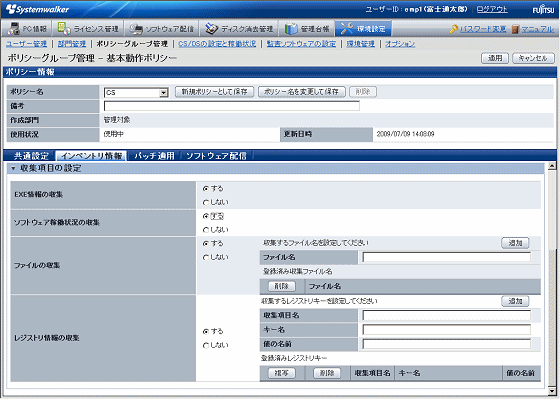Select する for ファイルの収集

[x=205, y=243]
